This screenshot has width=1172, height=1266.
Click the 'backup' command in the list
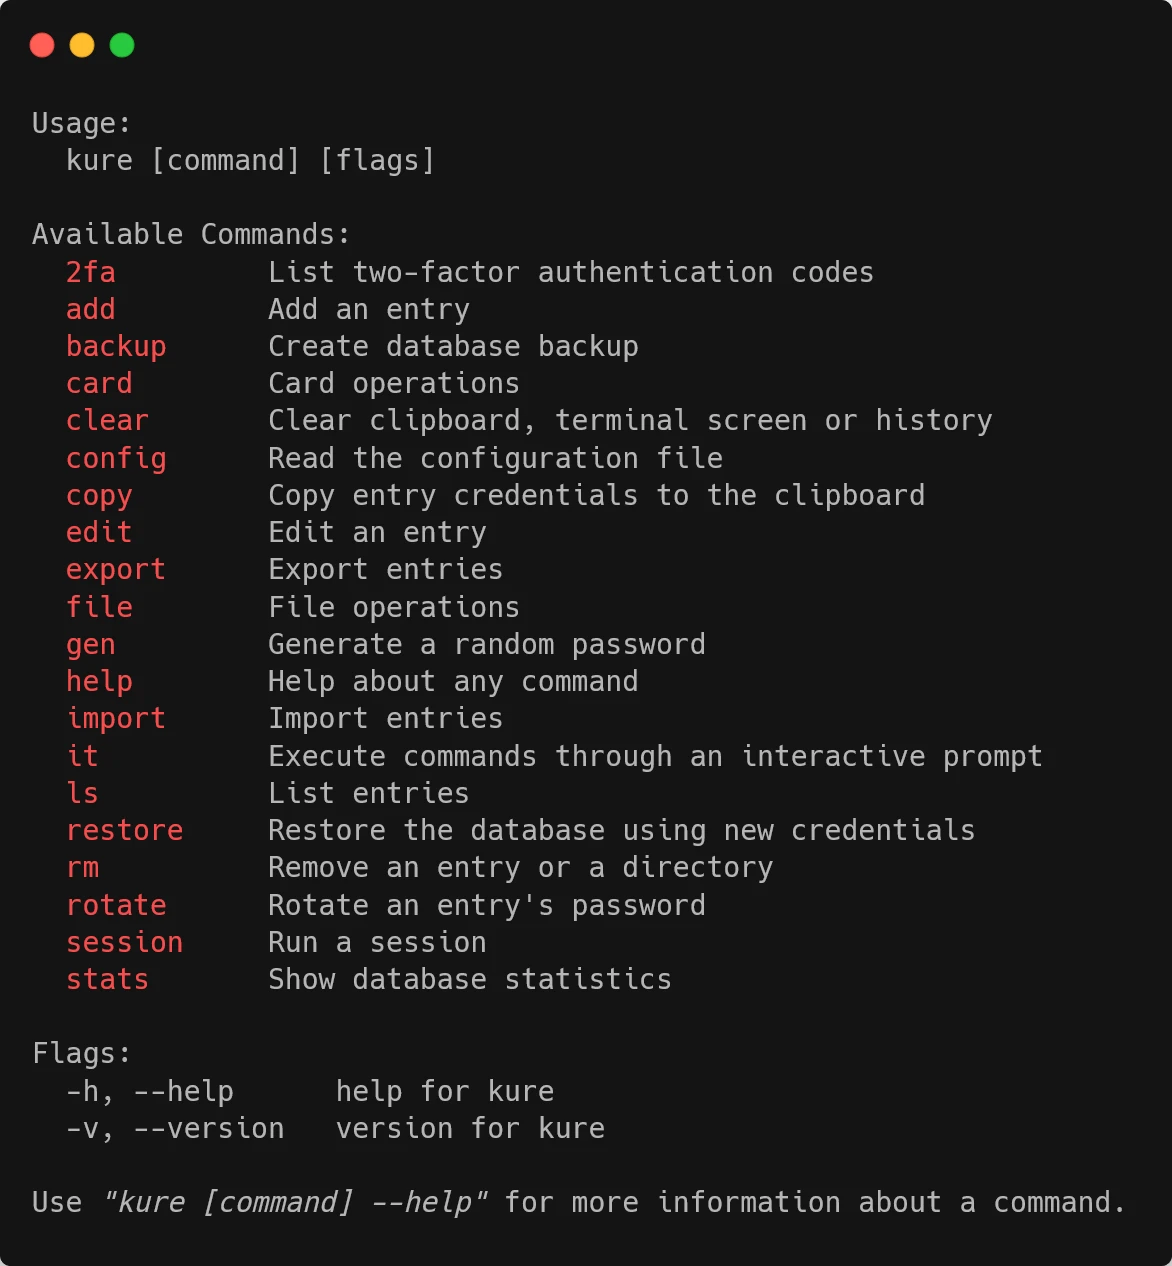[x=116, y=346]
